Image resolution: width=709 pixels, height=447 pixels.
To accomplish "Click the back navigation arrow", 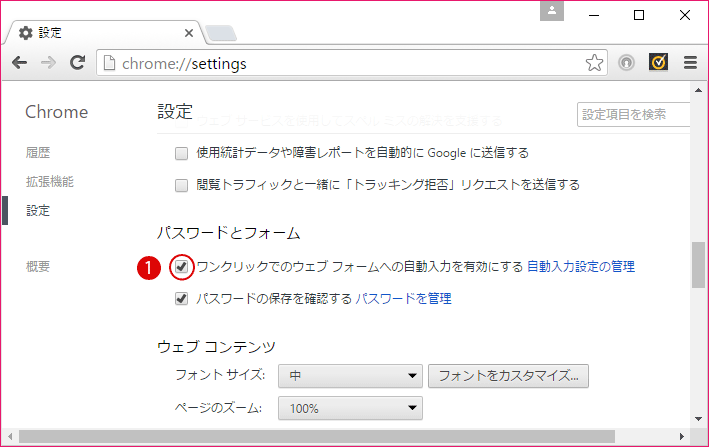I will [x=19, y=63].
